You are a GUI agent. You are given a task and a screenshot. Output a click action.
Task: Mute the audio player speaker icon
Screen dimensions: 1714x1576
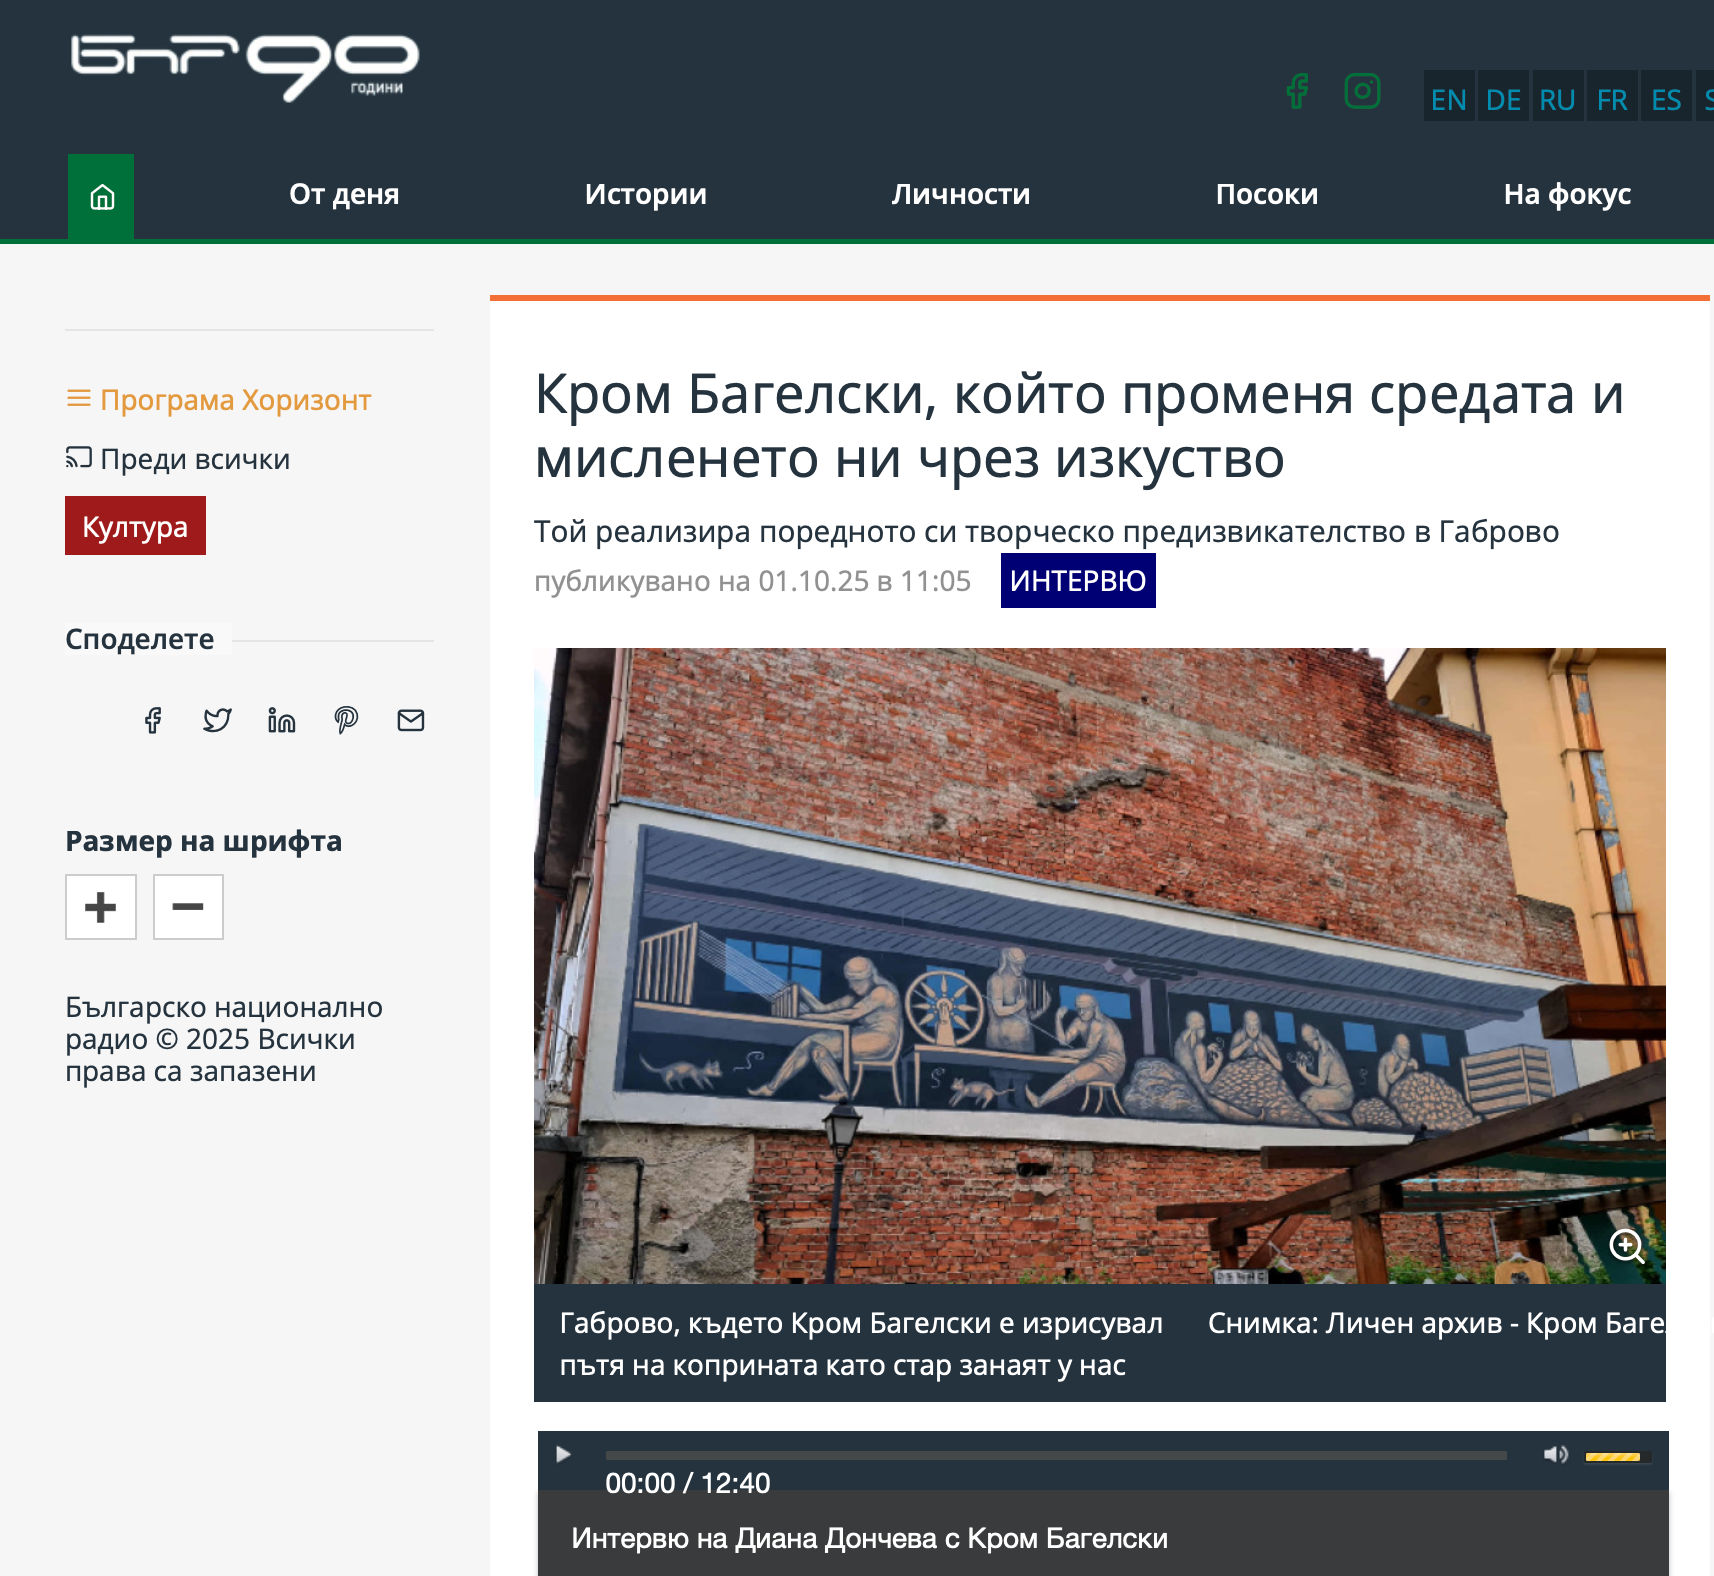[x=1555, y=1454]
